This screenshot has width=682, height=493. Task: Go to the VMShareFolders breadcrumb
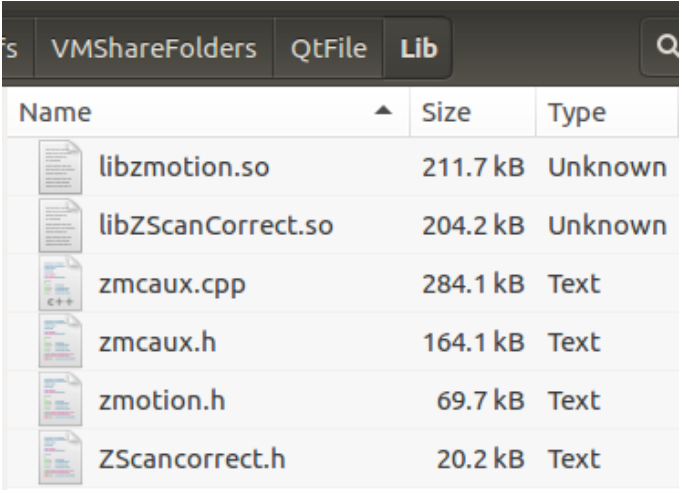coord(154,48)
